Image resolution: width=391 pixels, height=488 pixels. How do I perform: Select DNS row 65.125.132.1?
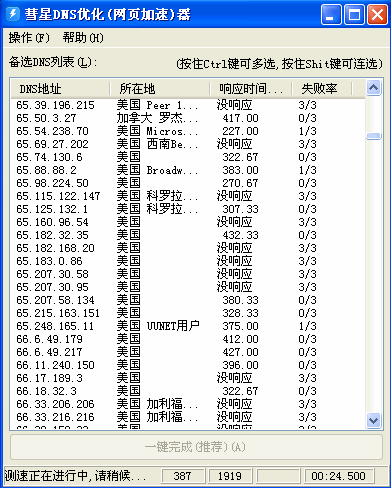(x=188, y=209)
